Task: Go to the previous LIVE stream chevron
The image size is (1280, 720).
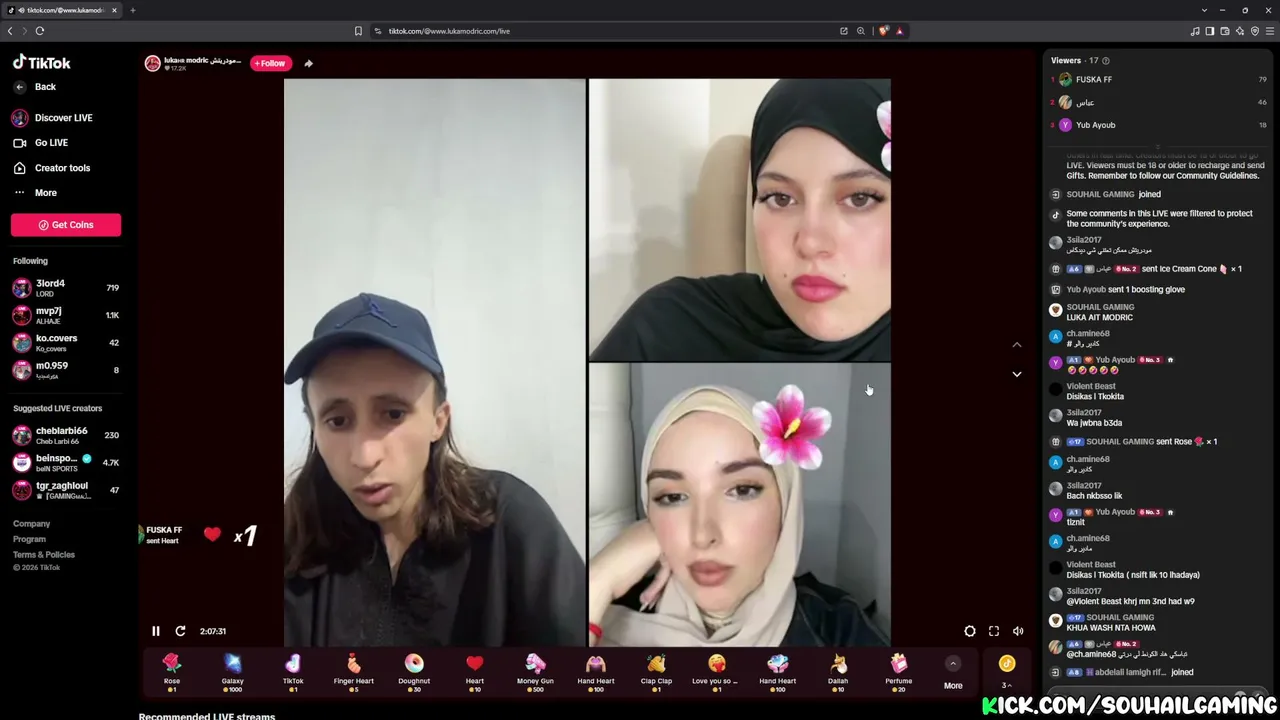Action: pyautogui.click(x=1017, y=345)
